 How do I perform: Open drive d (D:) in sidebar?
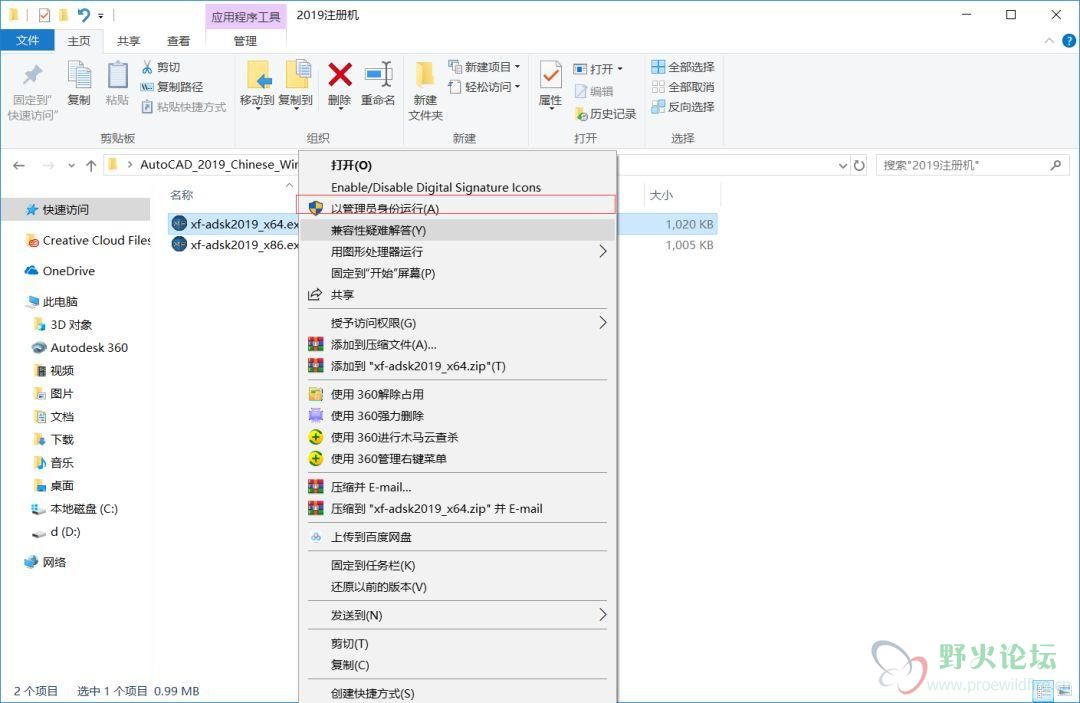56,532
